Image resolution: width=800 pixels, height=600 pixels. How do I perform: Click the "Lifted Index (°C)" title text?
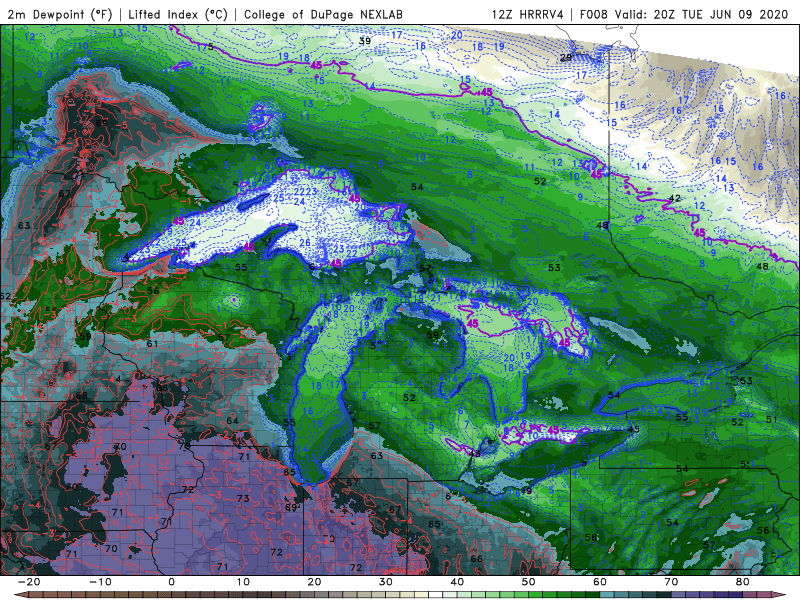coord(178,14)
